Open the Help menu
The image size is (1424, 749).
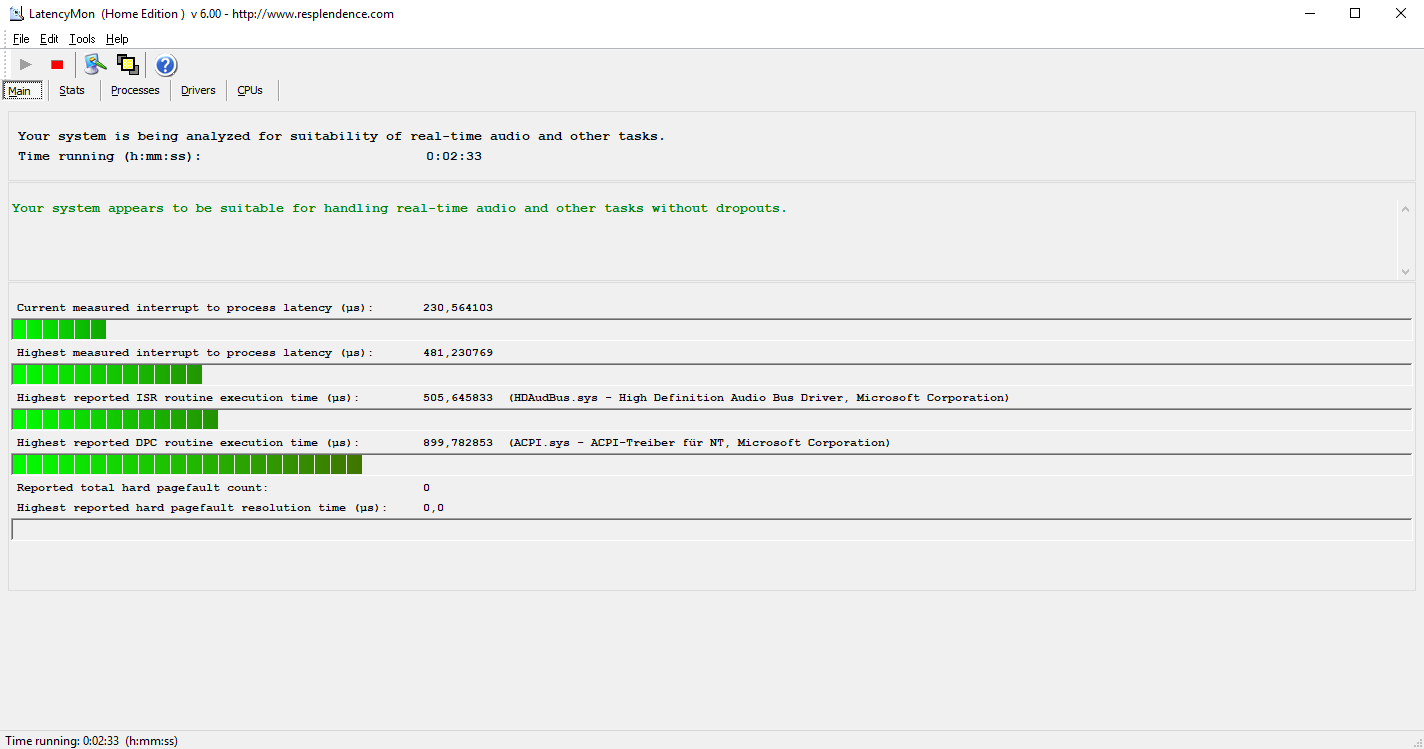(117, 39)
